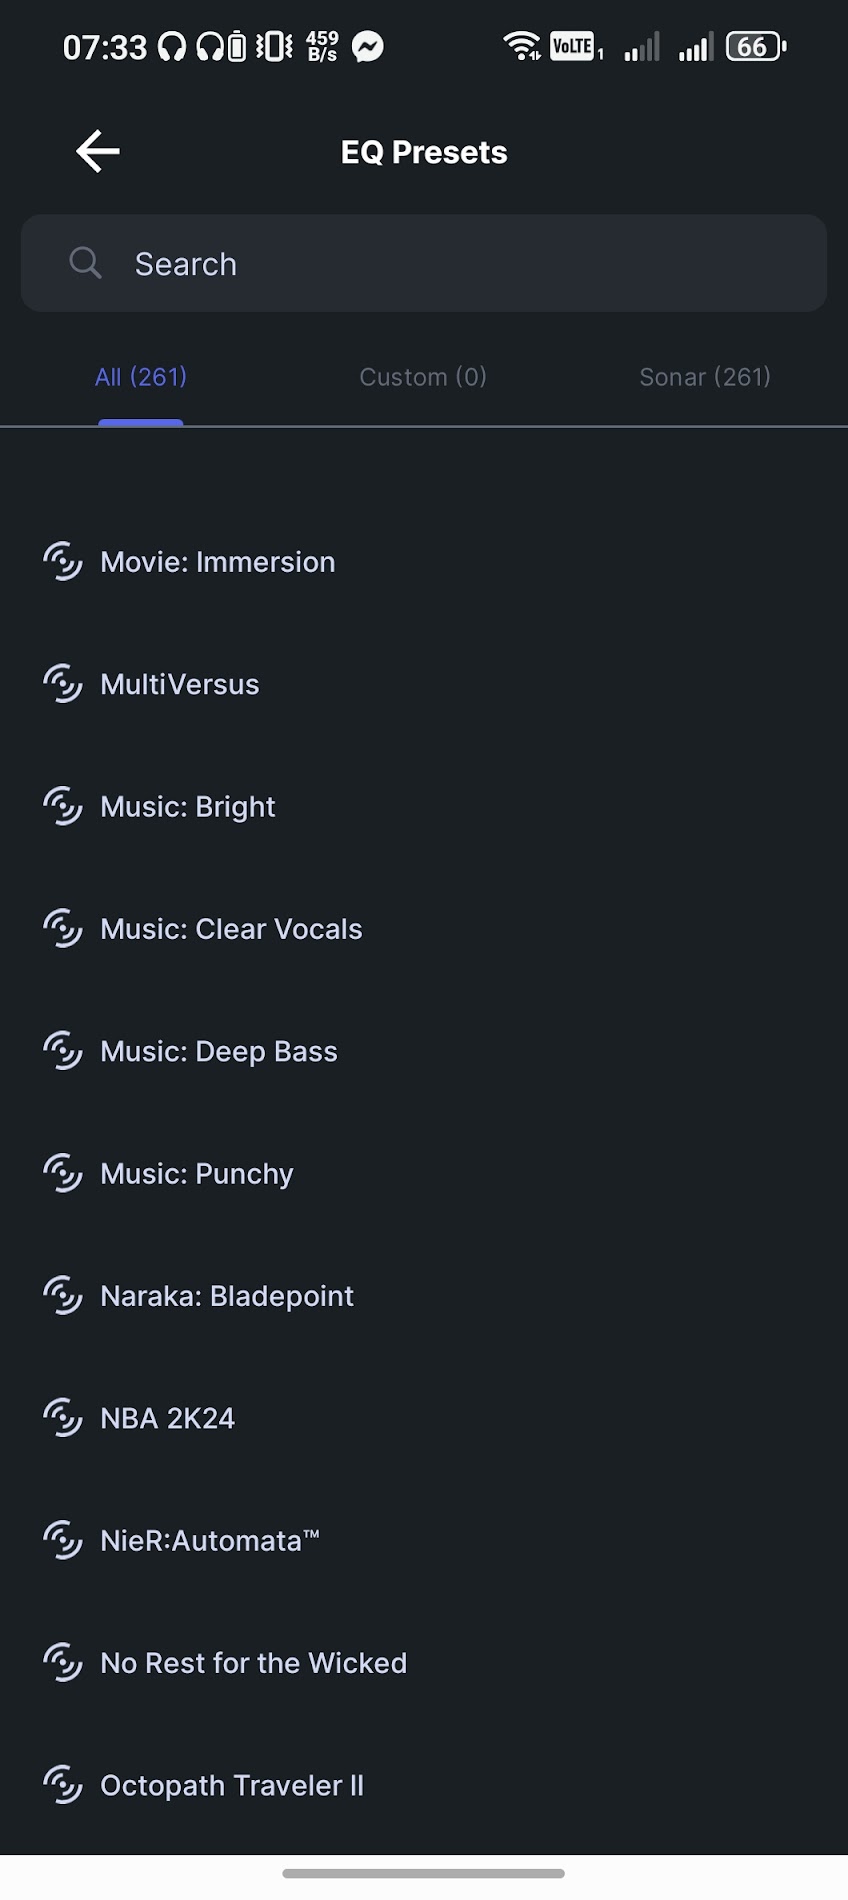Tap the Sonar icon next to NBA 2K24
This screenshot has height=1900, width=848.
pos(63,1418)
